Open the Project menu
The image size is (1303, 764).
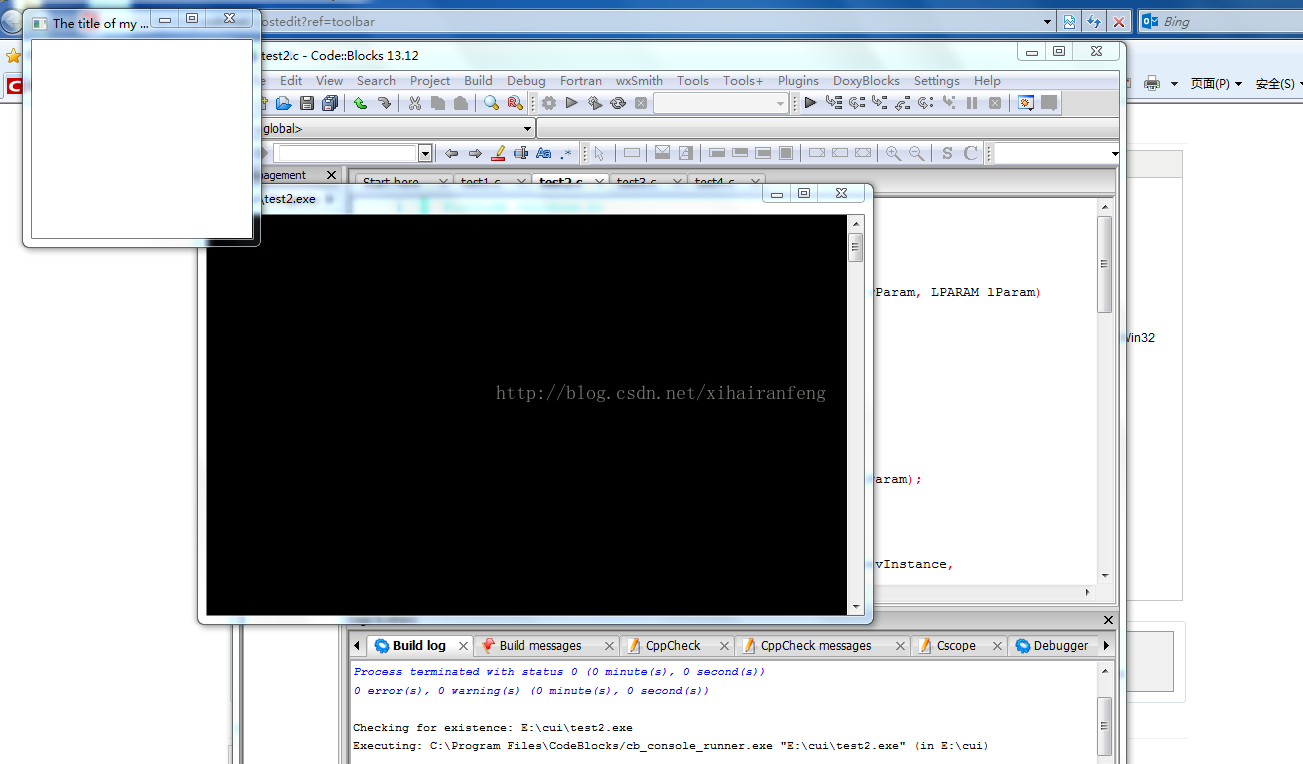pos(430,81)
